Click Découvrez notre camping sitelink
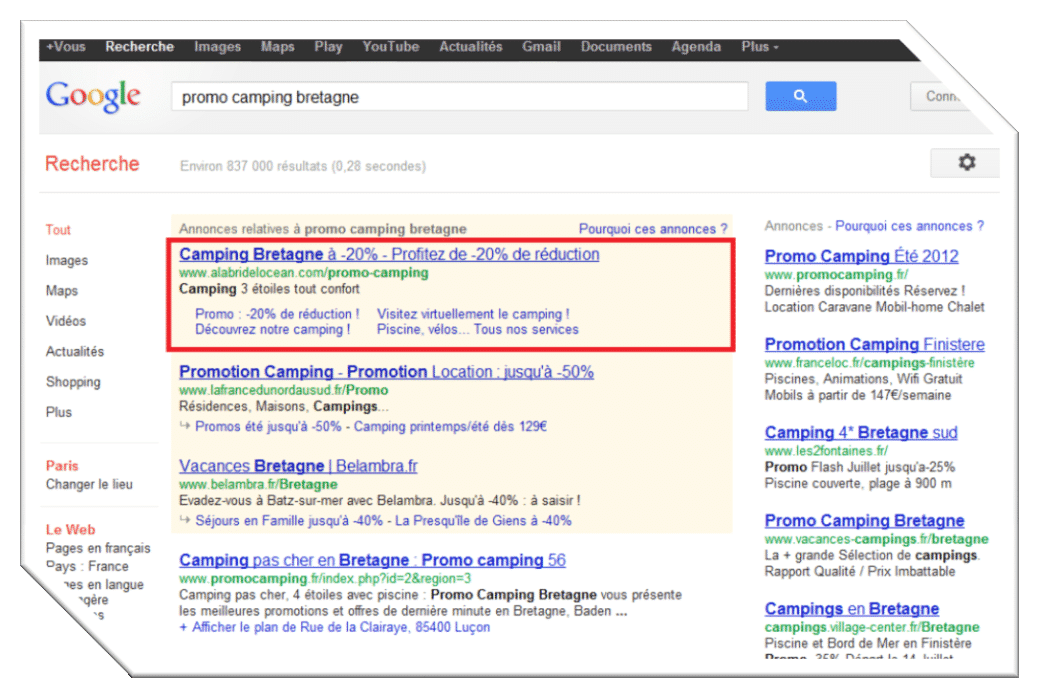This screenshot has width=1038, height=698. coord(272,329)
